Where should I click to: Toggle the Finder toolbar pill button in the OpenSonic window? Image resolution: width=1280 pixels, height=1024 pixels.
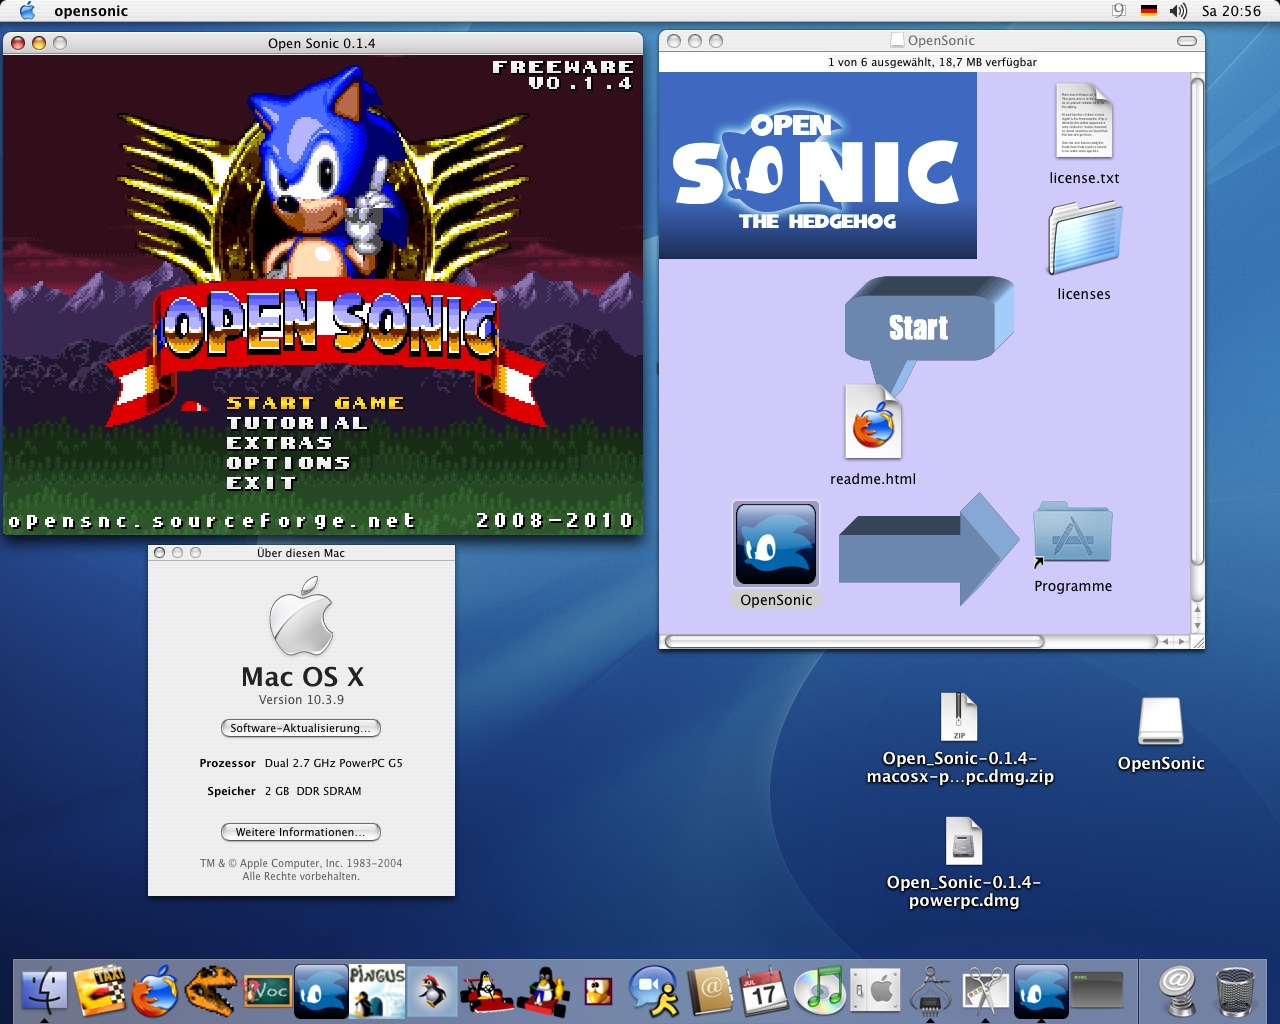point(1187,41)
